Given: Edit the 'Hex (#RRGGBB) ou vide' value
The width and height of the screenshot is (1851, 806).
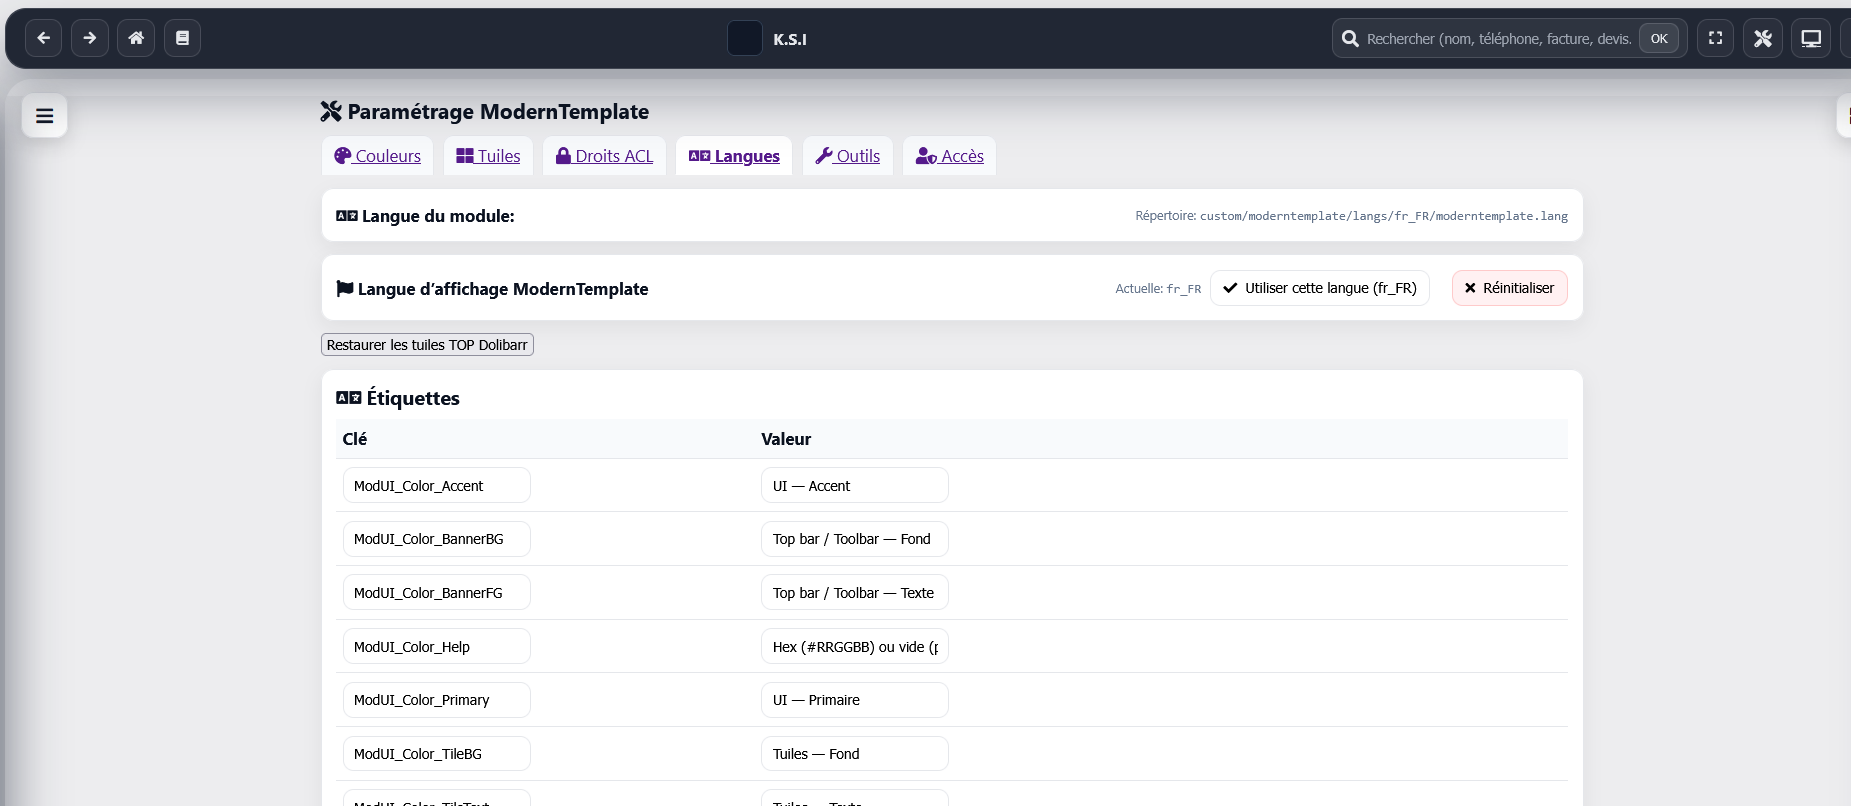Looking at the screenshot, I should click(x=855, y=647).
